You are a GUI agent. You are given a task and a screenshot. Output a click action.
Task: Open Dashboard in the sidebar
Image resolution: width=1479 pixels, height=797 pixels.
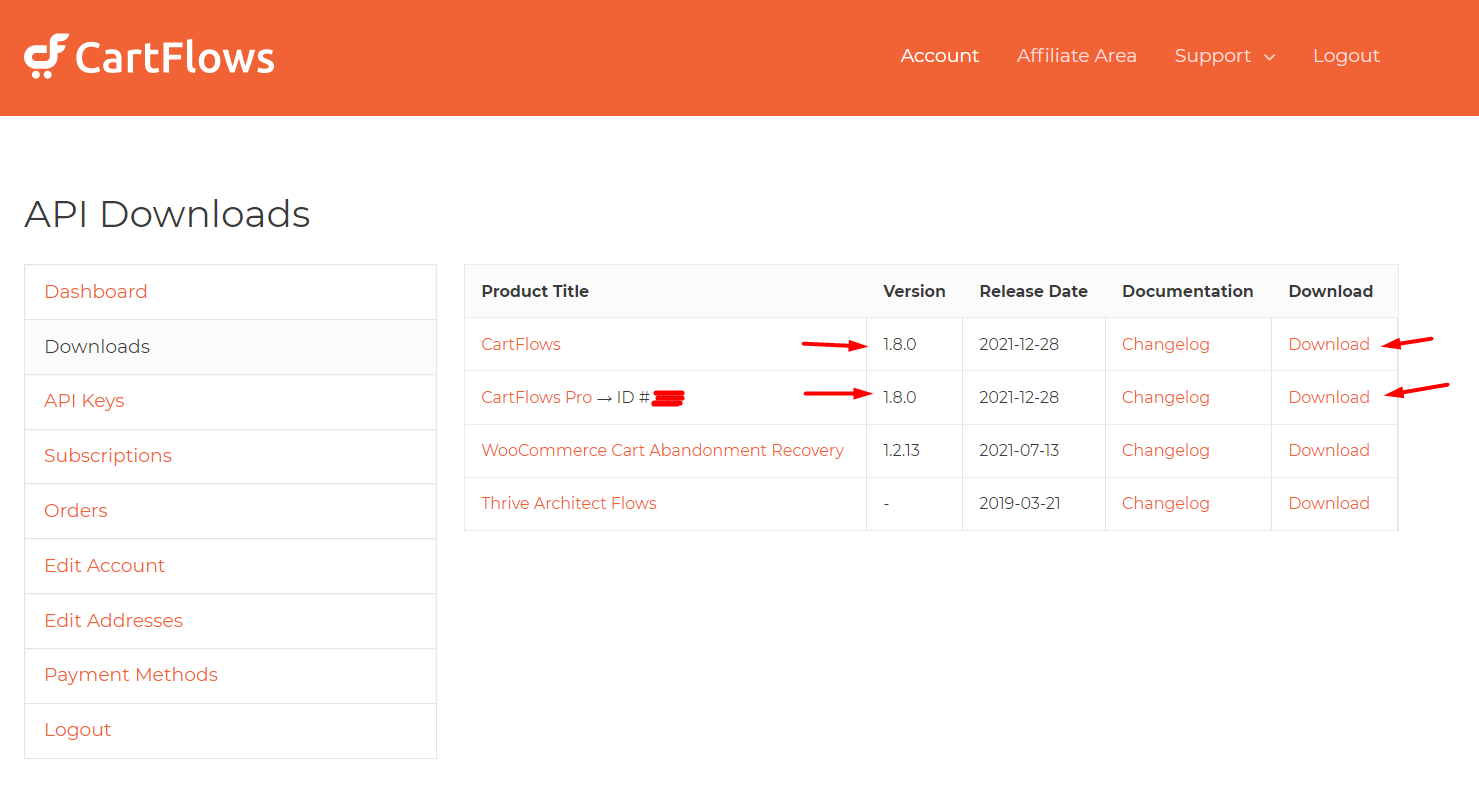coord(95,292)
